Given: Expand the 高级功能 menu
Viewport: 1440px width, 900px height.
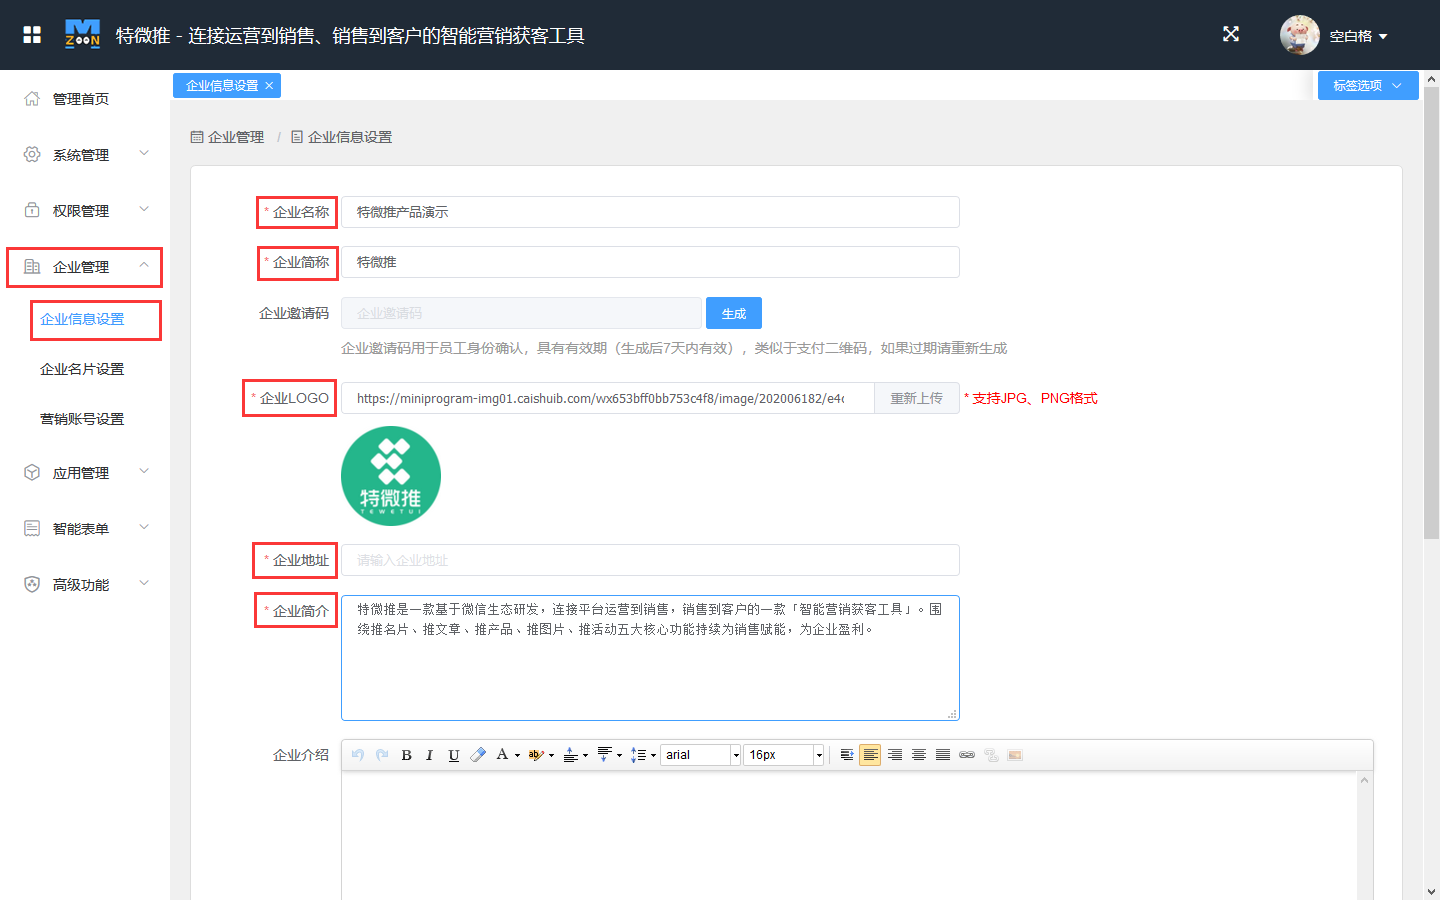Looking at the screenshot, I should tap(85, 585).
